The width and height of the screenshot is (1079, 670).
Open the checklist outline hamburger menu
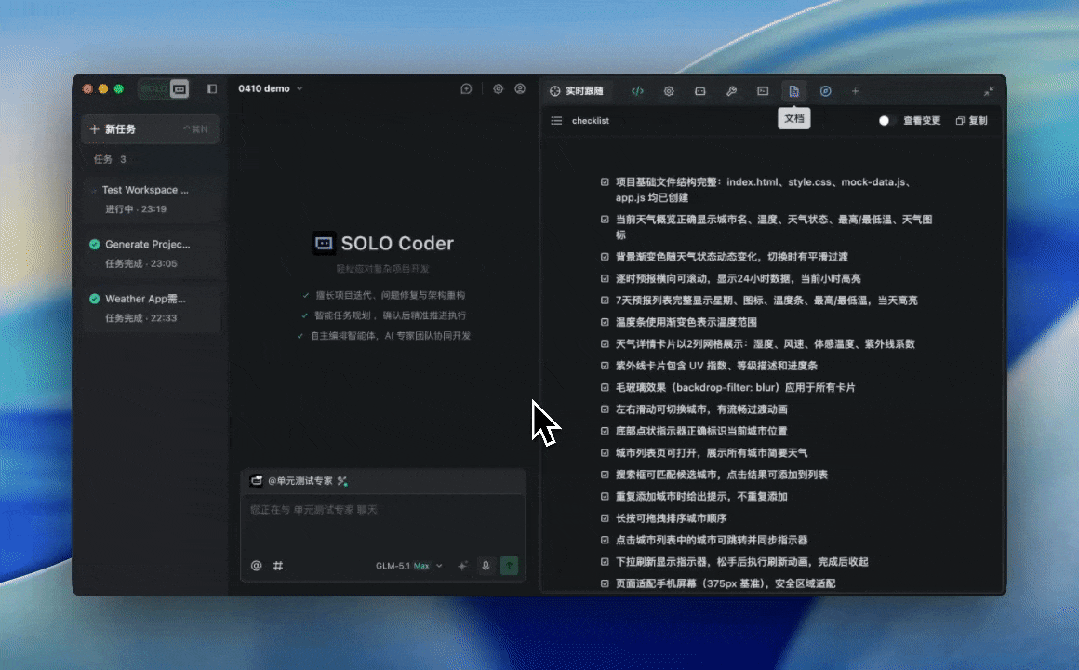pos(557,121)
